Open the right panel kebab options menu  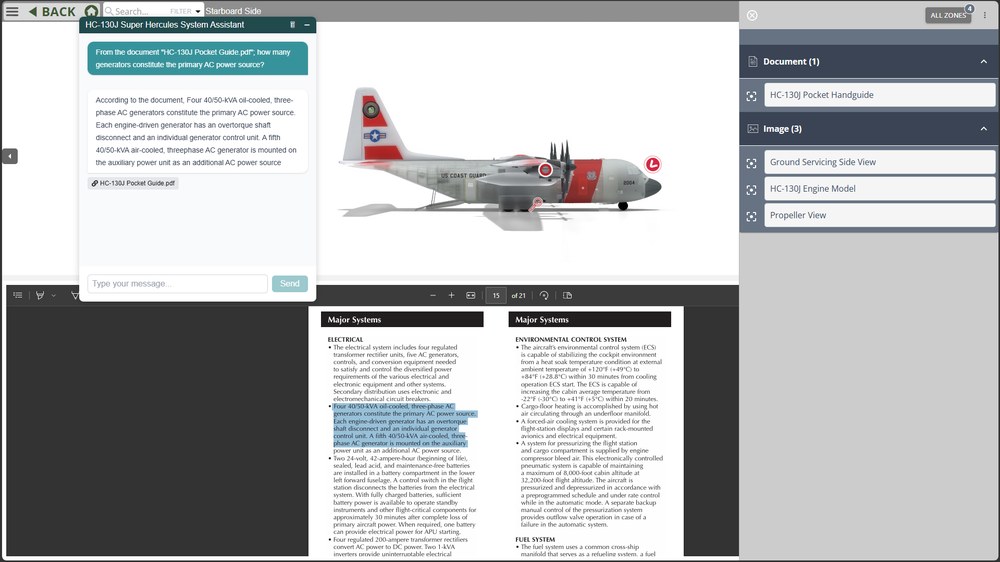[985, 15]
